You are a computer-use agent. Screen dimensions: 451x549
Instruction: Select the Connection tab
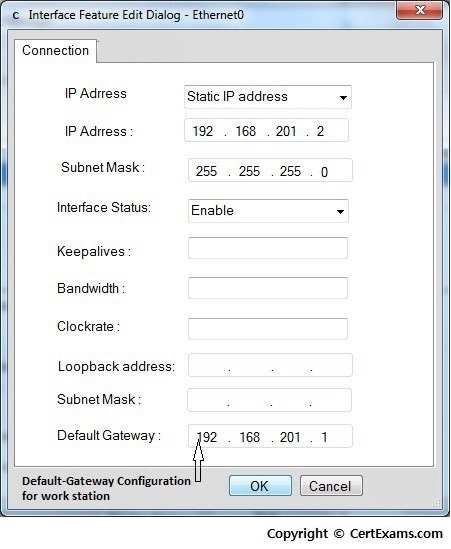click(55, 51)
